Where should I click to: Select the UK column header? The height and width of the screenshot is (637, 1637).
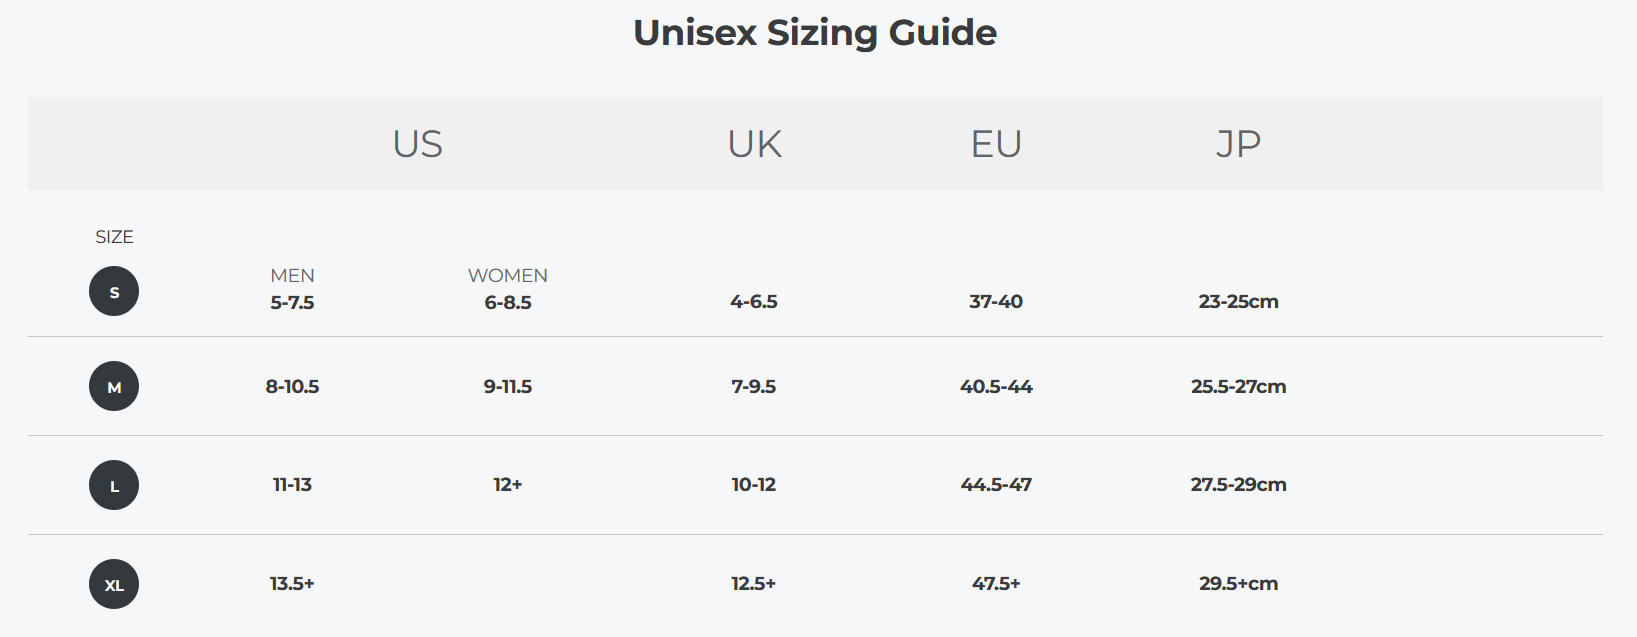point(754,144)
